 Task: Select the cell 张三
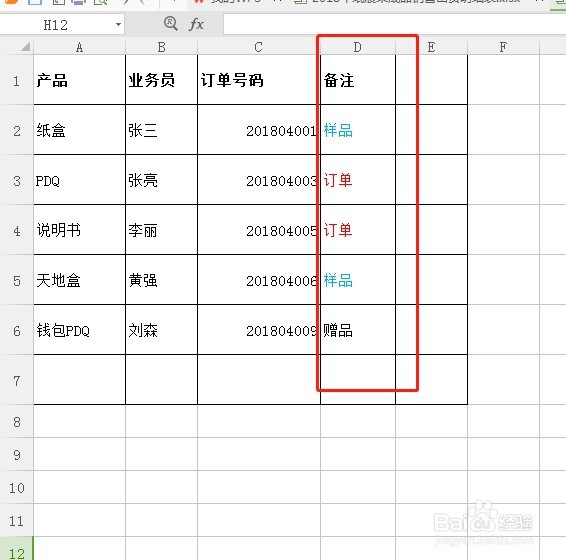(x=161, y=130)
